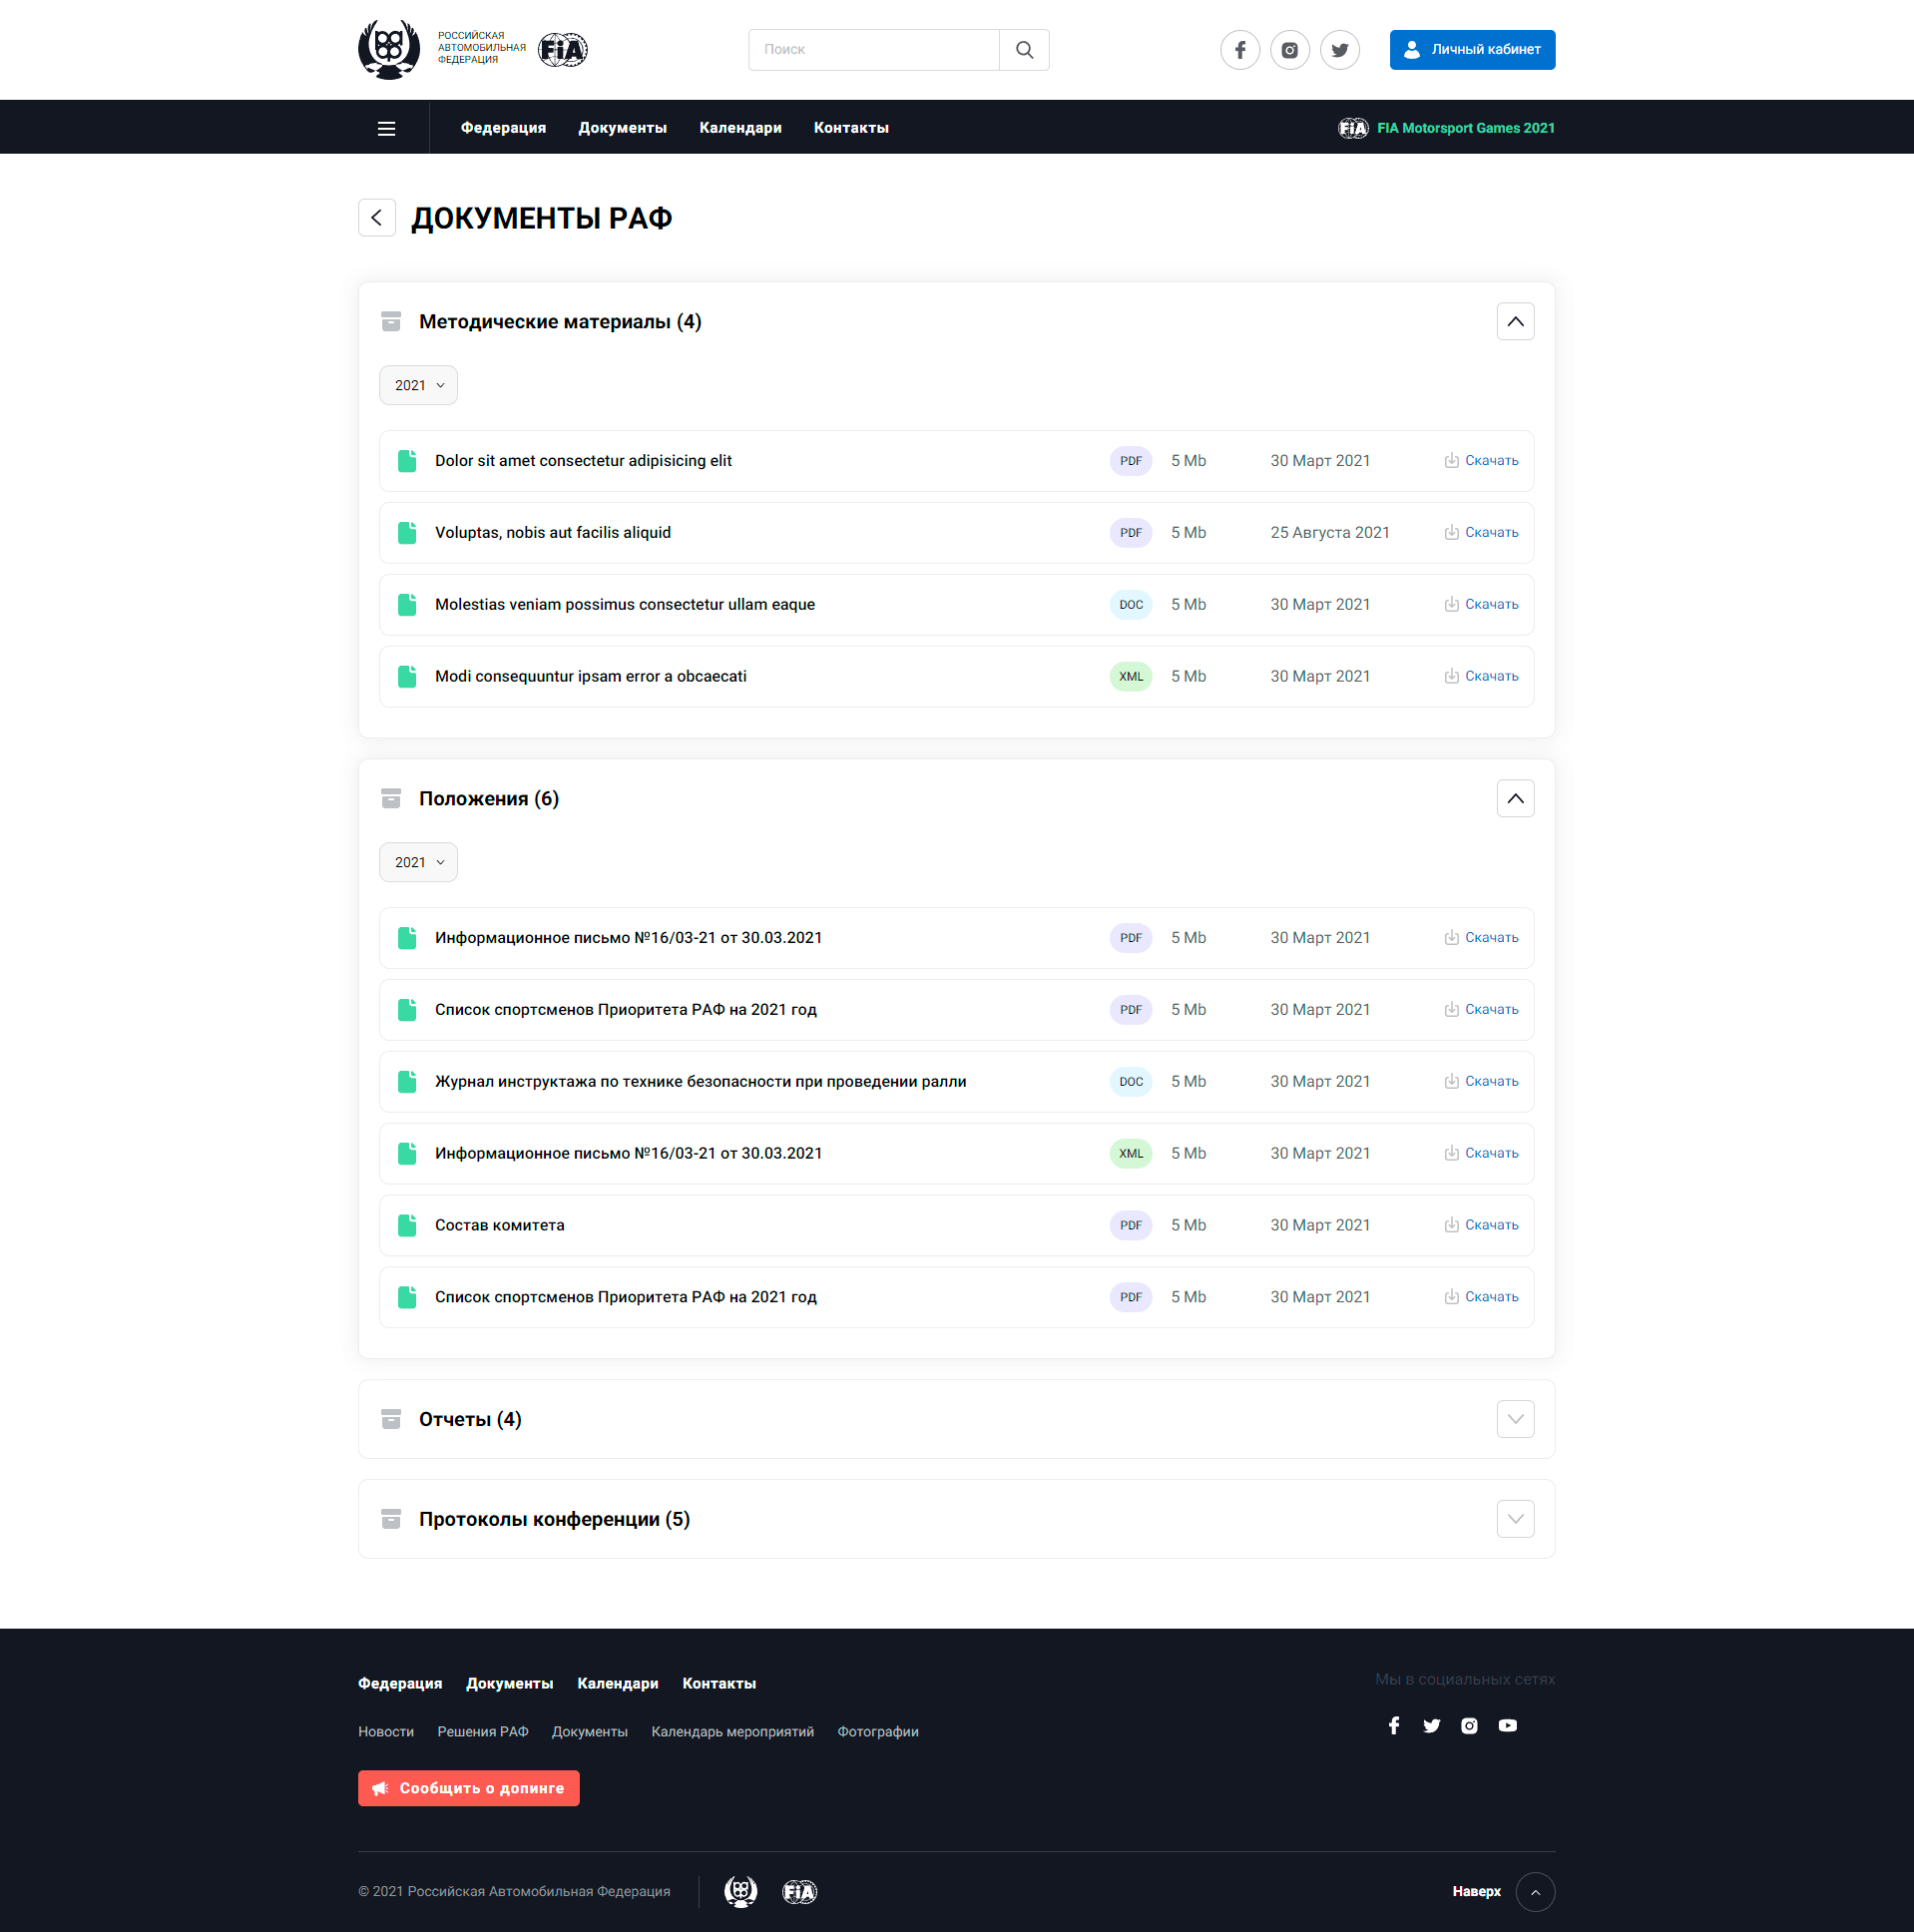
Task: Click the FIA logo in header
Action: (x=563, y=49)
